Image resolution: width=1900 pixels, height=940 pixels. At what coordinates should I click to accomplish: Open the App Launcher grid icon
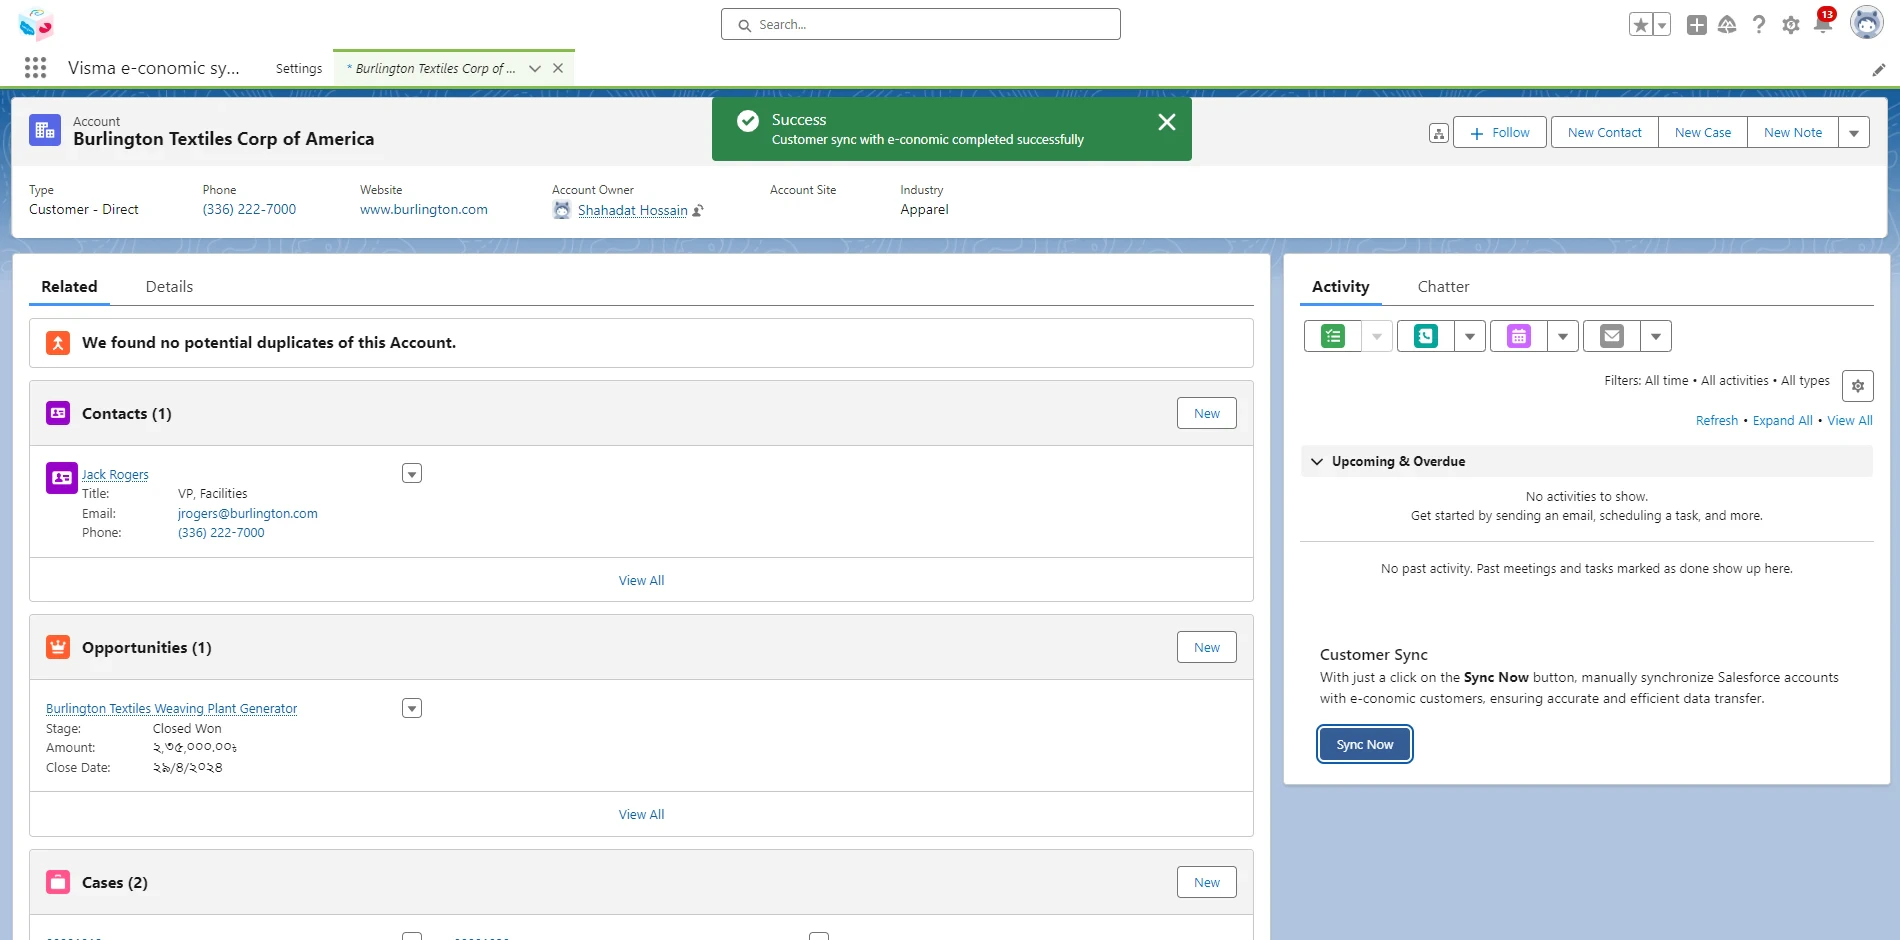point(36,67)
